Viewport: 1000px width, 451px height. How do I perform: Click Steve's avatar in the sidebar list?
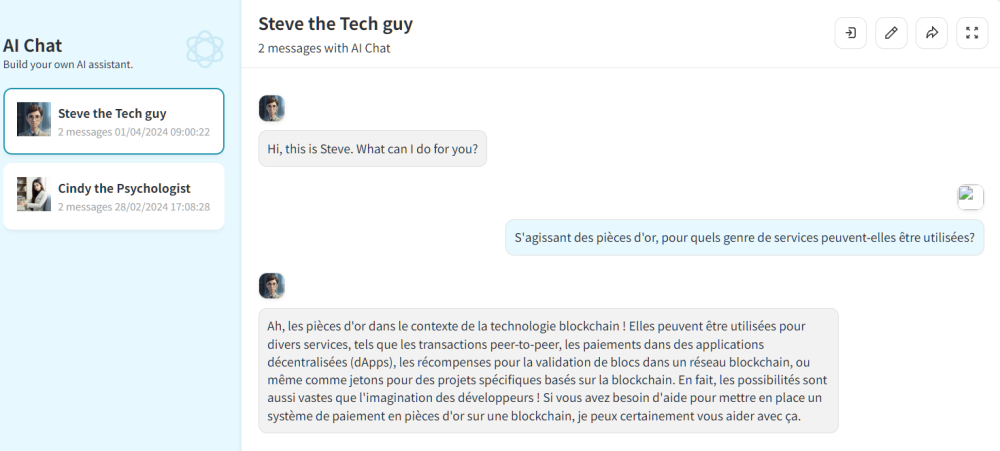tap(34, 121)
